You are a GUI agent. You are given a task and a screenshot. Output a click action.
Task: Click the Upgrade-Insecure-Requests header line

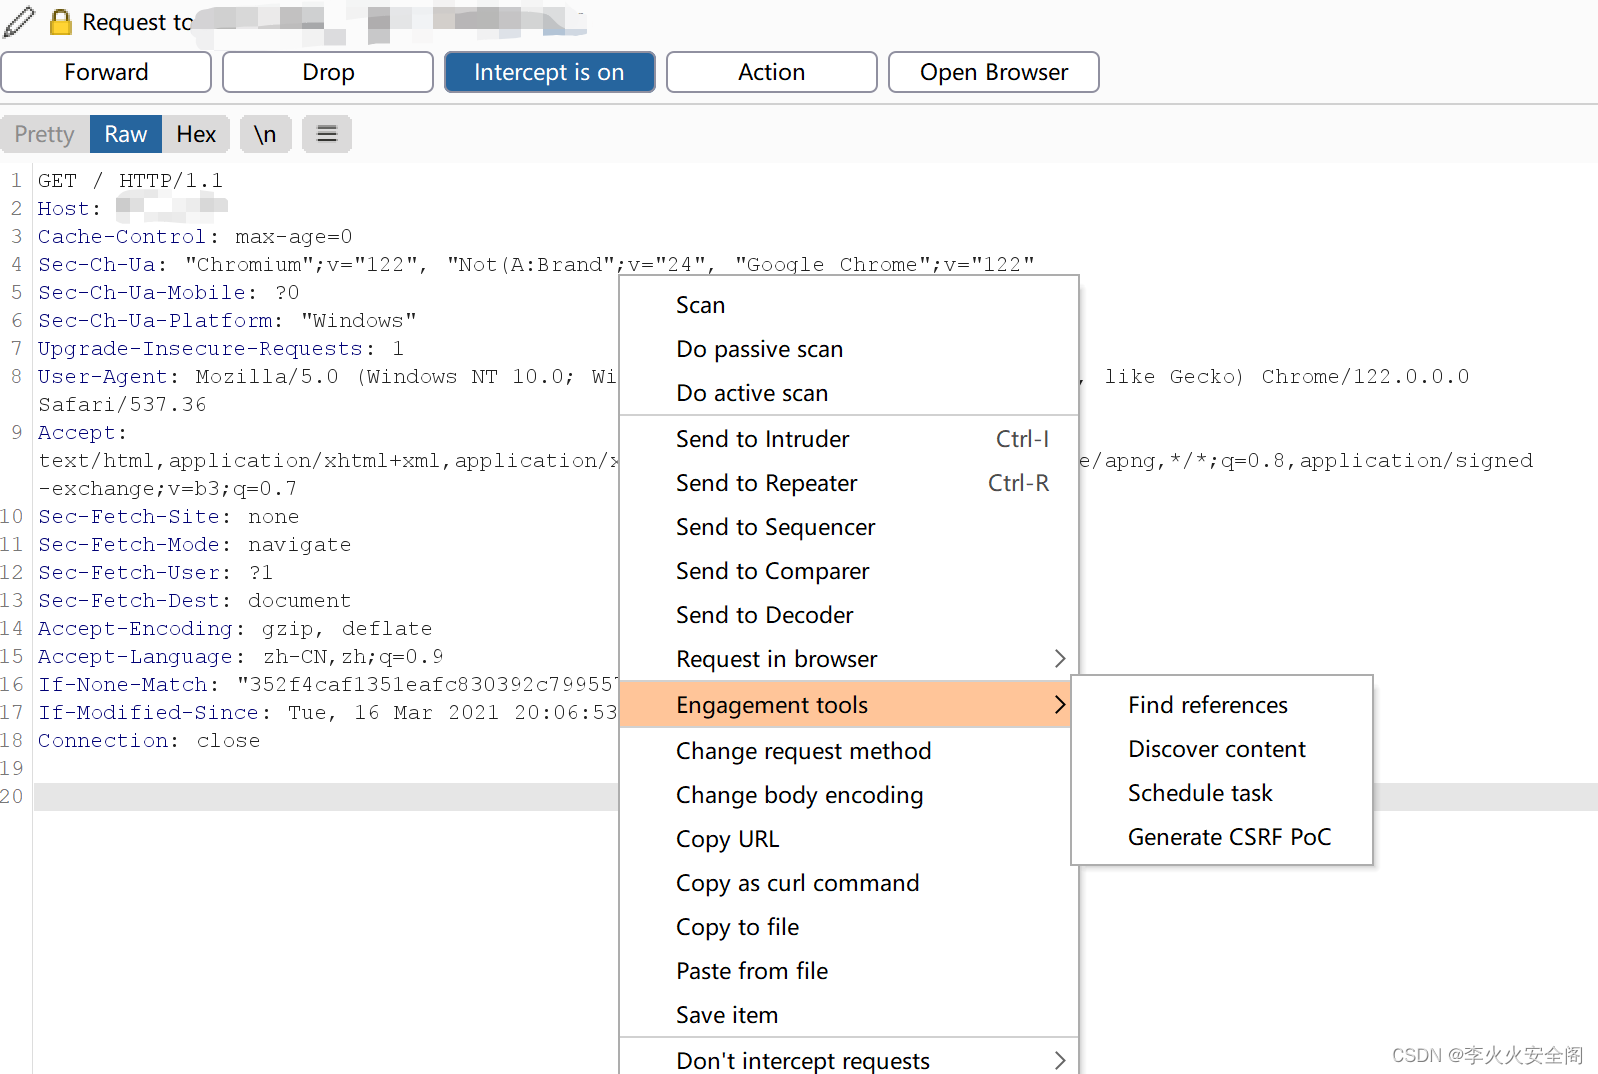[x=221, y=349]
